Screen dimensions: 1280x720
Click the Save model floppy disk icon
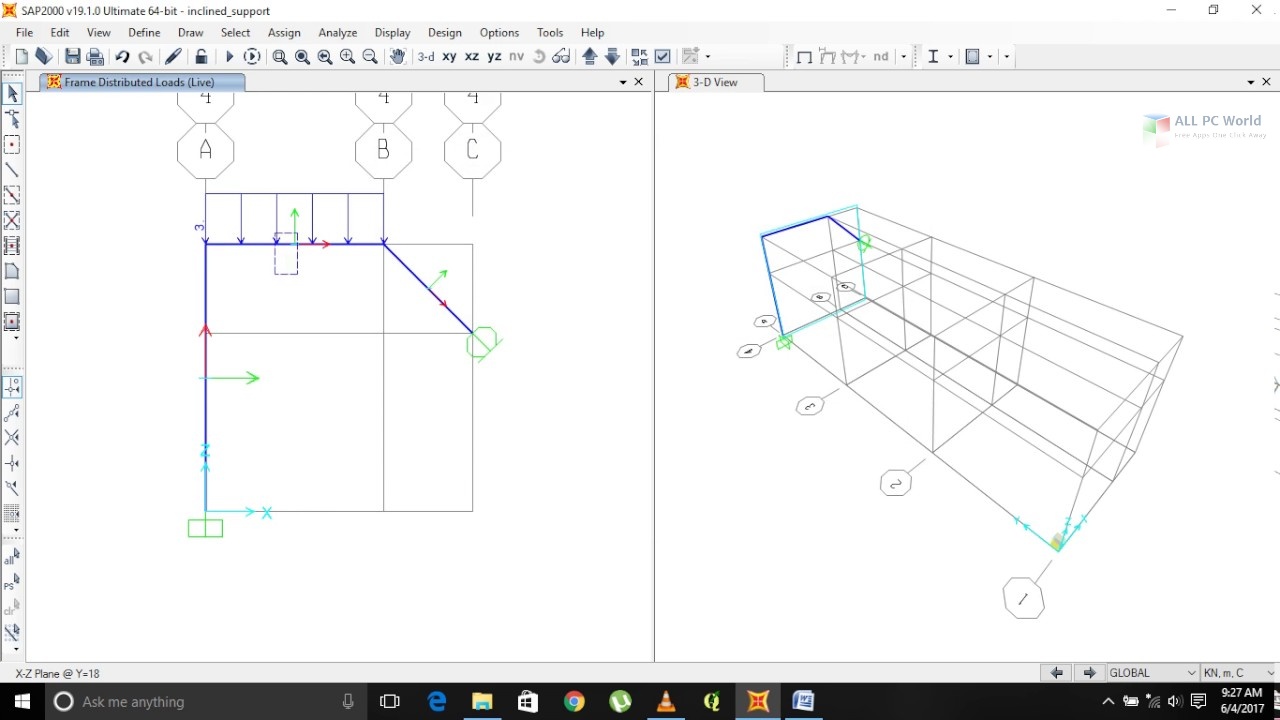[73, 57]
